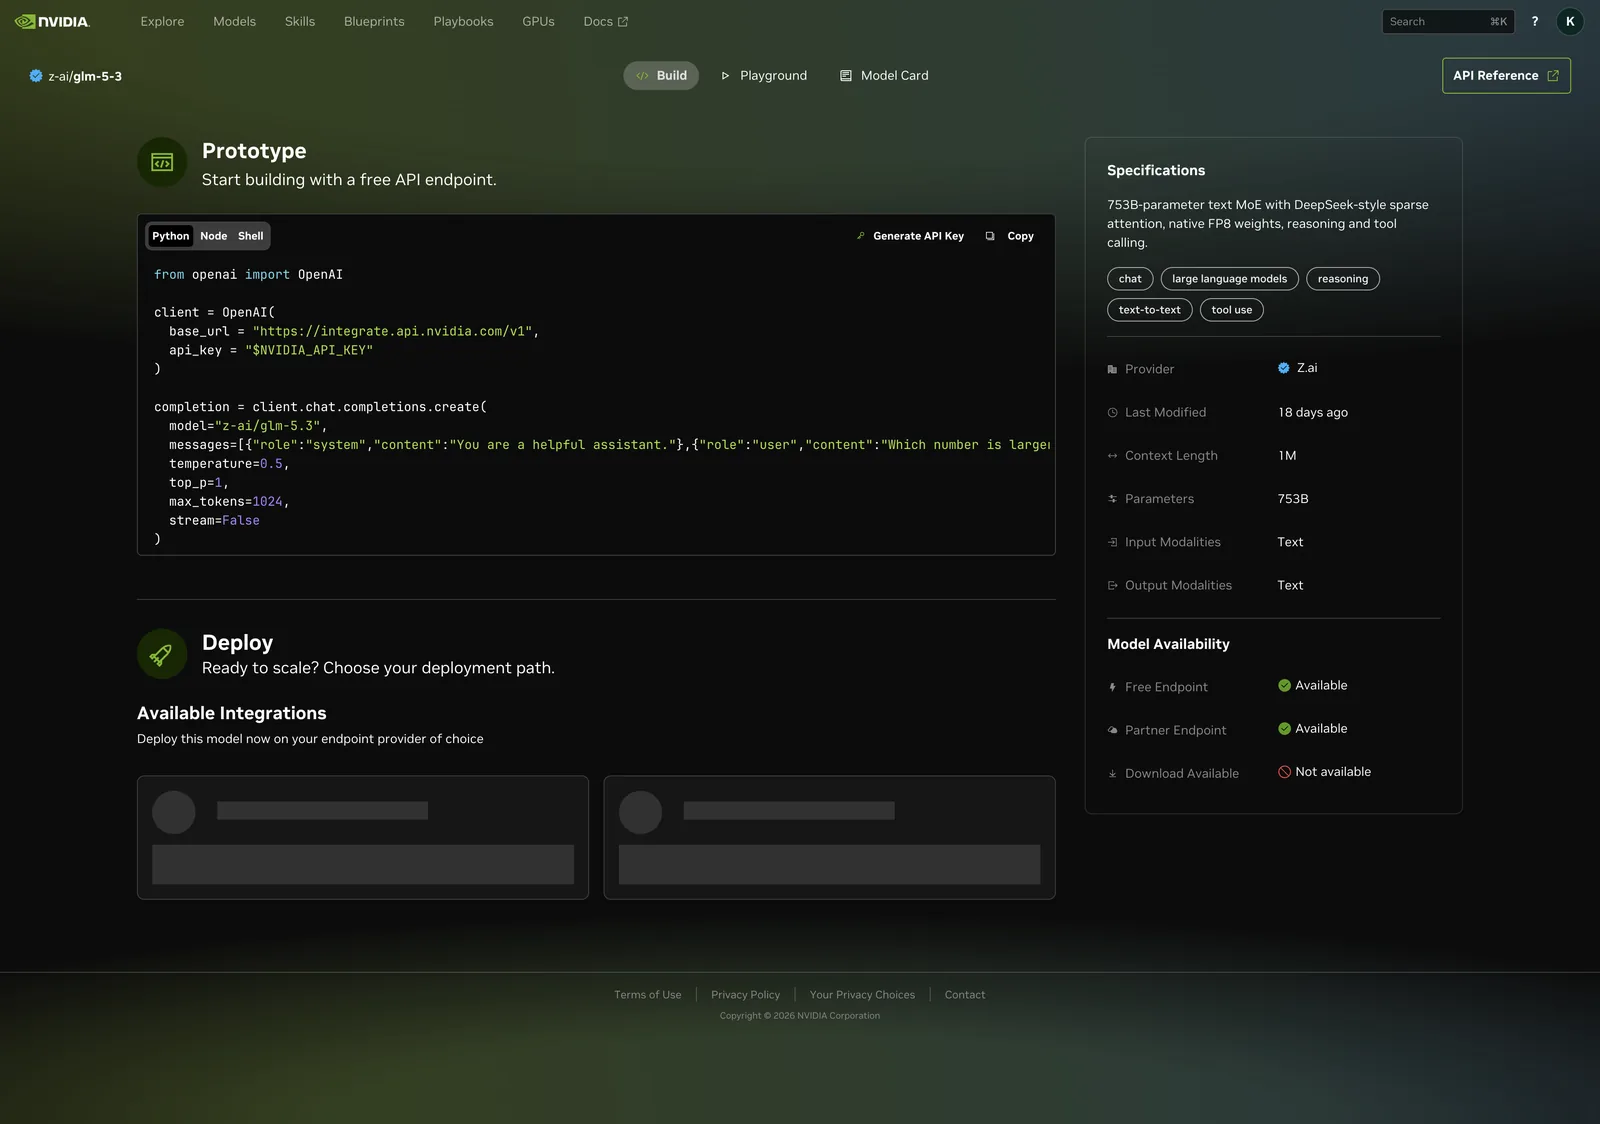Viewport: 1600px width, 1124px height.
Task: Click the text-to-text tag
Action: click(1150, 310)
